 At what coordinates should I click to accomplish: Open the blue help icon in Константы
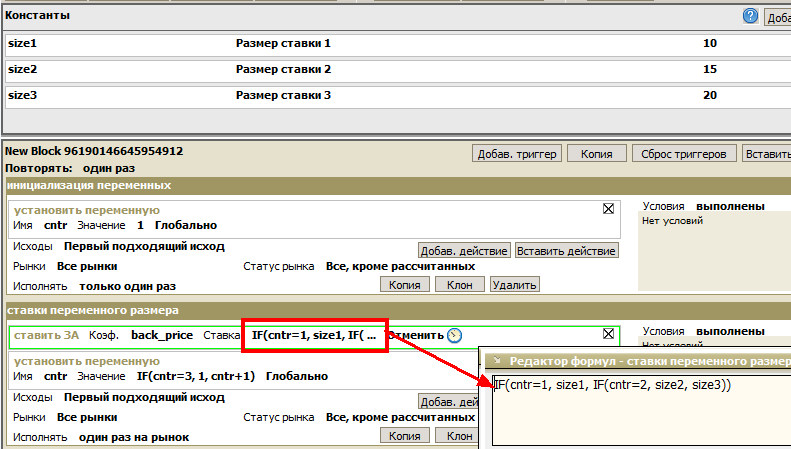pyautogui.click(x=750, y=16)
